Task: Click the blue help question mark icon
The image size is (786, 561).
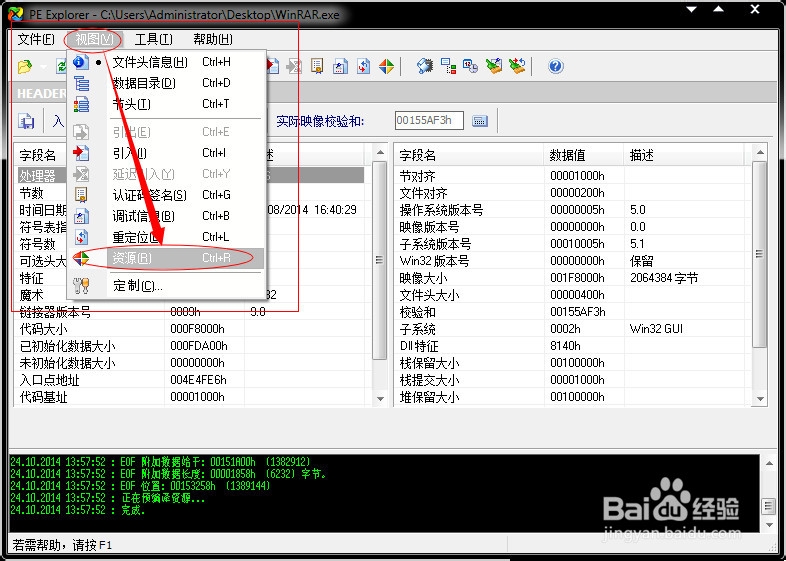Action: click(x=555, y=66)
